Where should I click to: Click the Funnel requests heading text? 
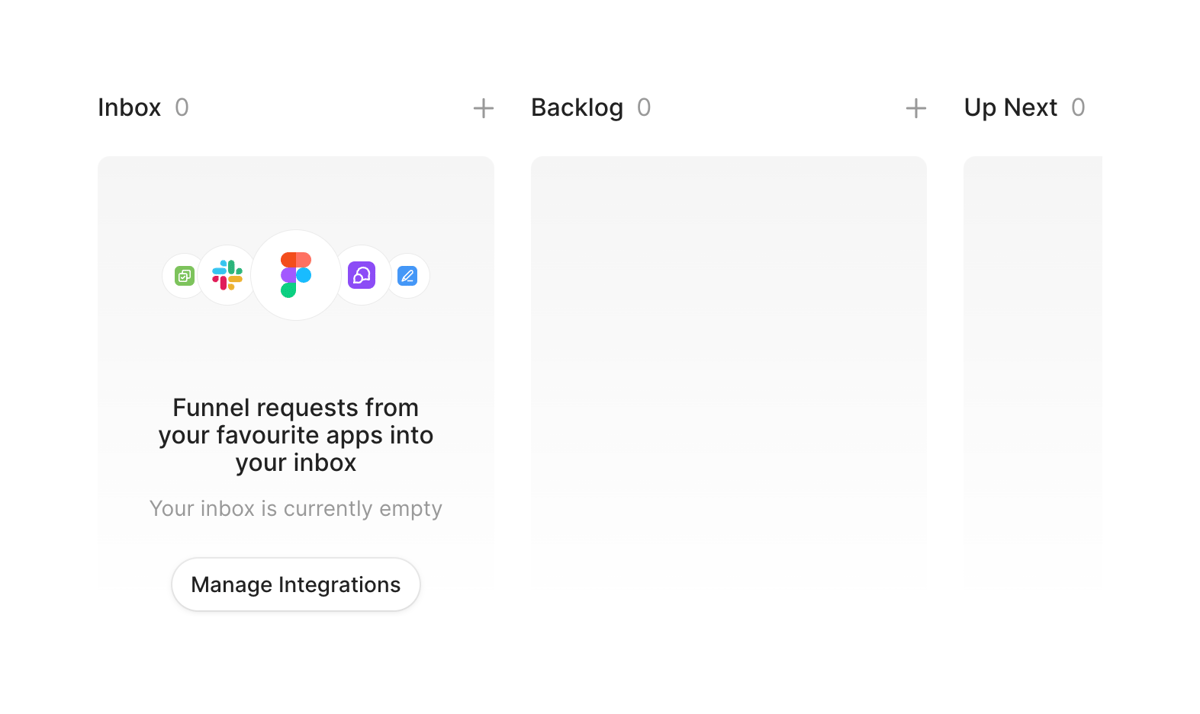click(295, 435)
